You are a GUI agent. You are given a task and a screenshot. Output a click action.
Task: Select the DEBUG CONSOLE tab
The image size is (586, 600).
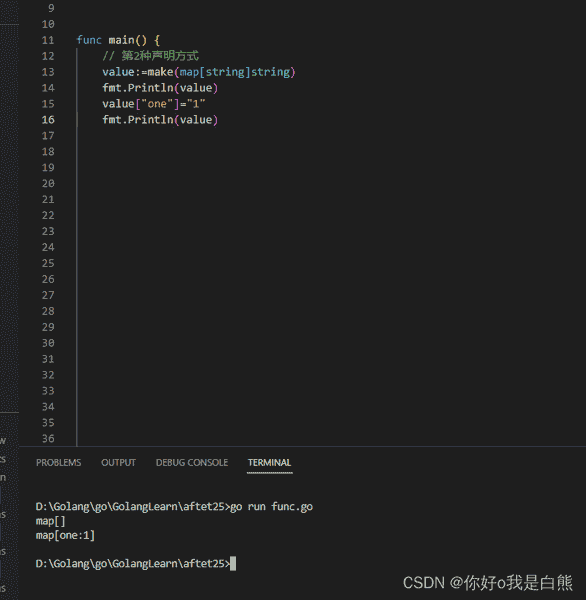click(x=192, y=463)
